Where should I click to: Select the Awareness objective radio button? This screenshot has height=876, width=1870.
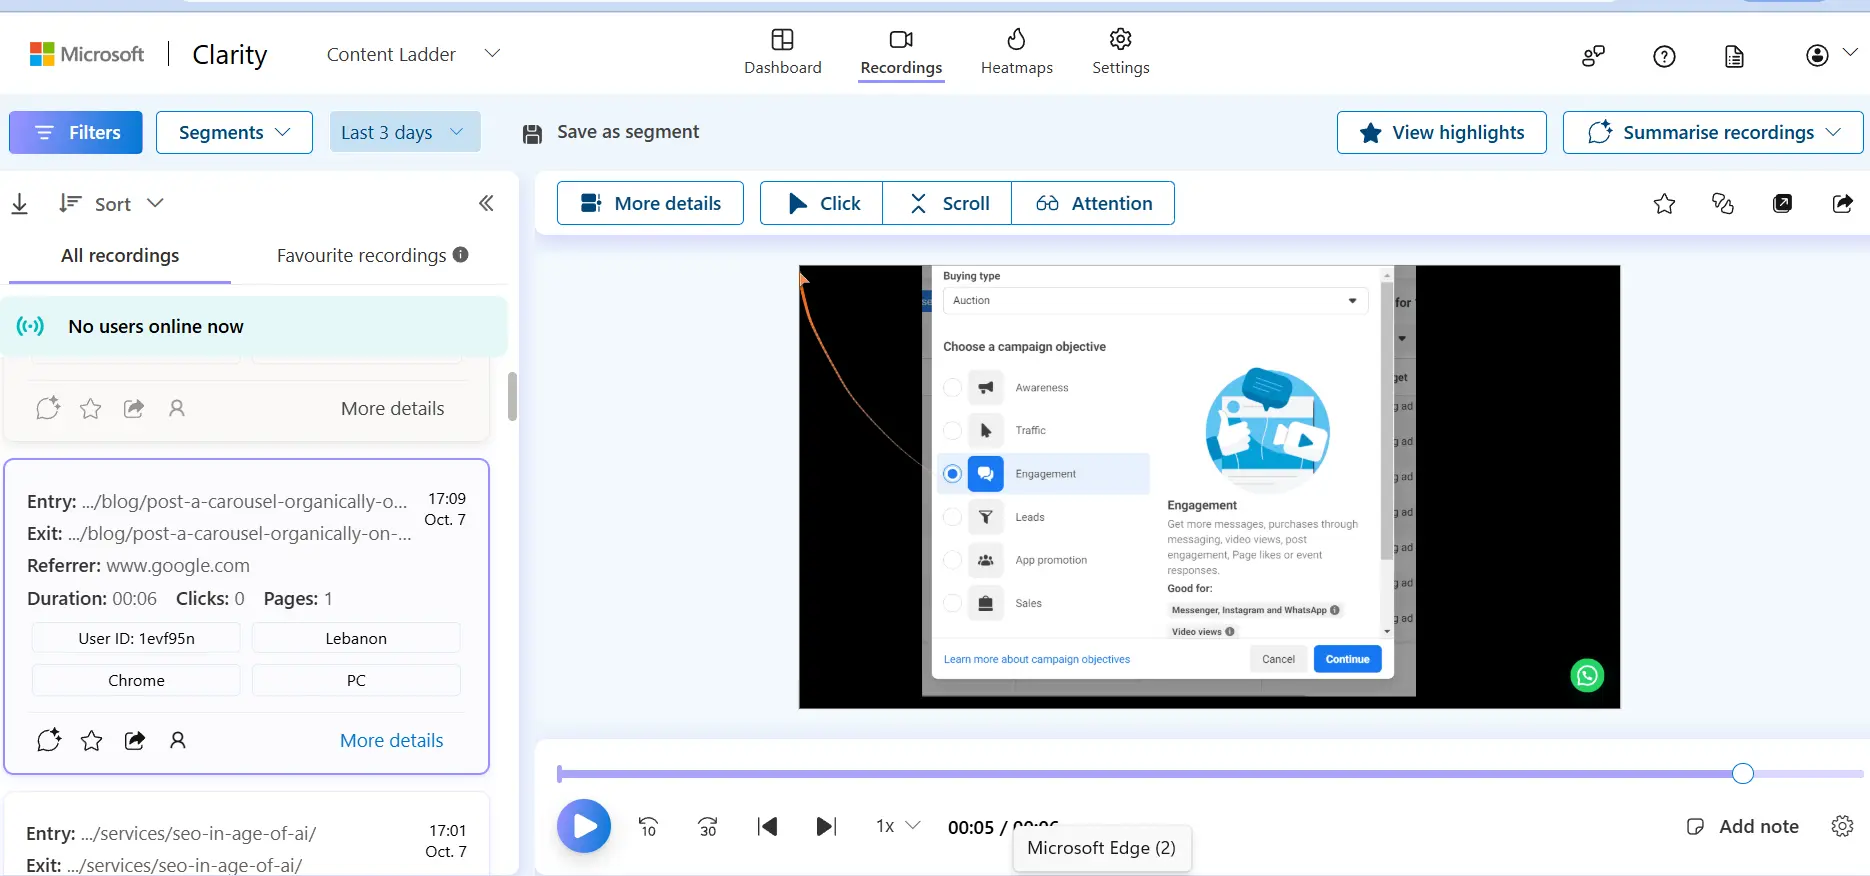[952, 388]
